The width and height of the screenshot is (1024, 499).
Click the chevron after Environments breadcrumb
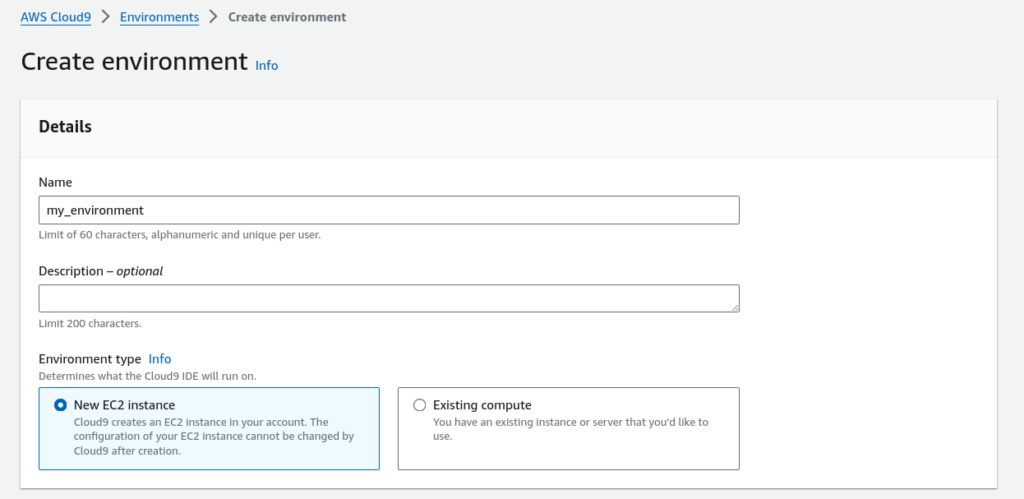tap(213, 17)
